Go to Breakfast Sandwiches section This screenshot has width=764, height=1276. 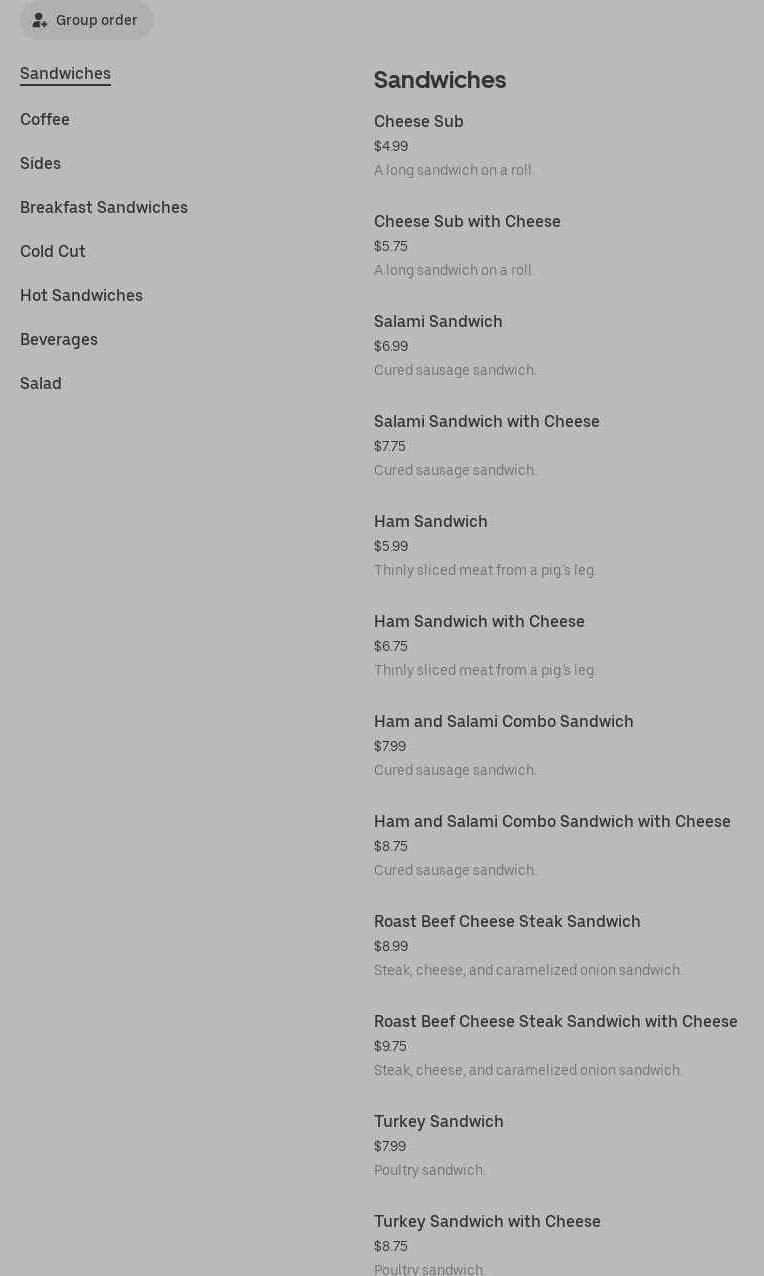(104, 208)
